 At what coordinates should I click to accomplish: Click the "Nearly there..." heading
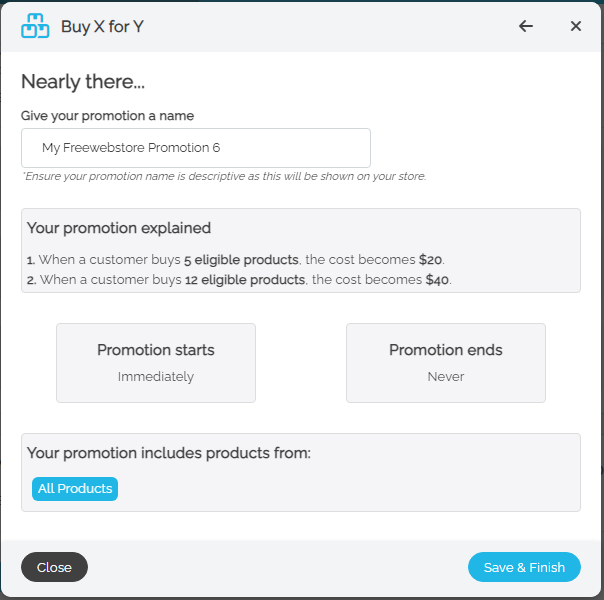click(83, 82)
